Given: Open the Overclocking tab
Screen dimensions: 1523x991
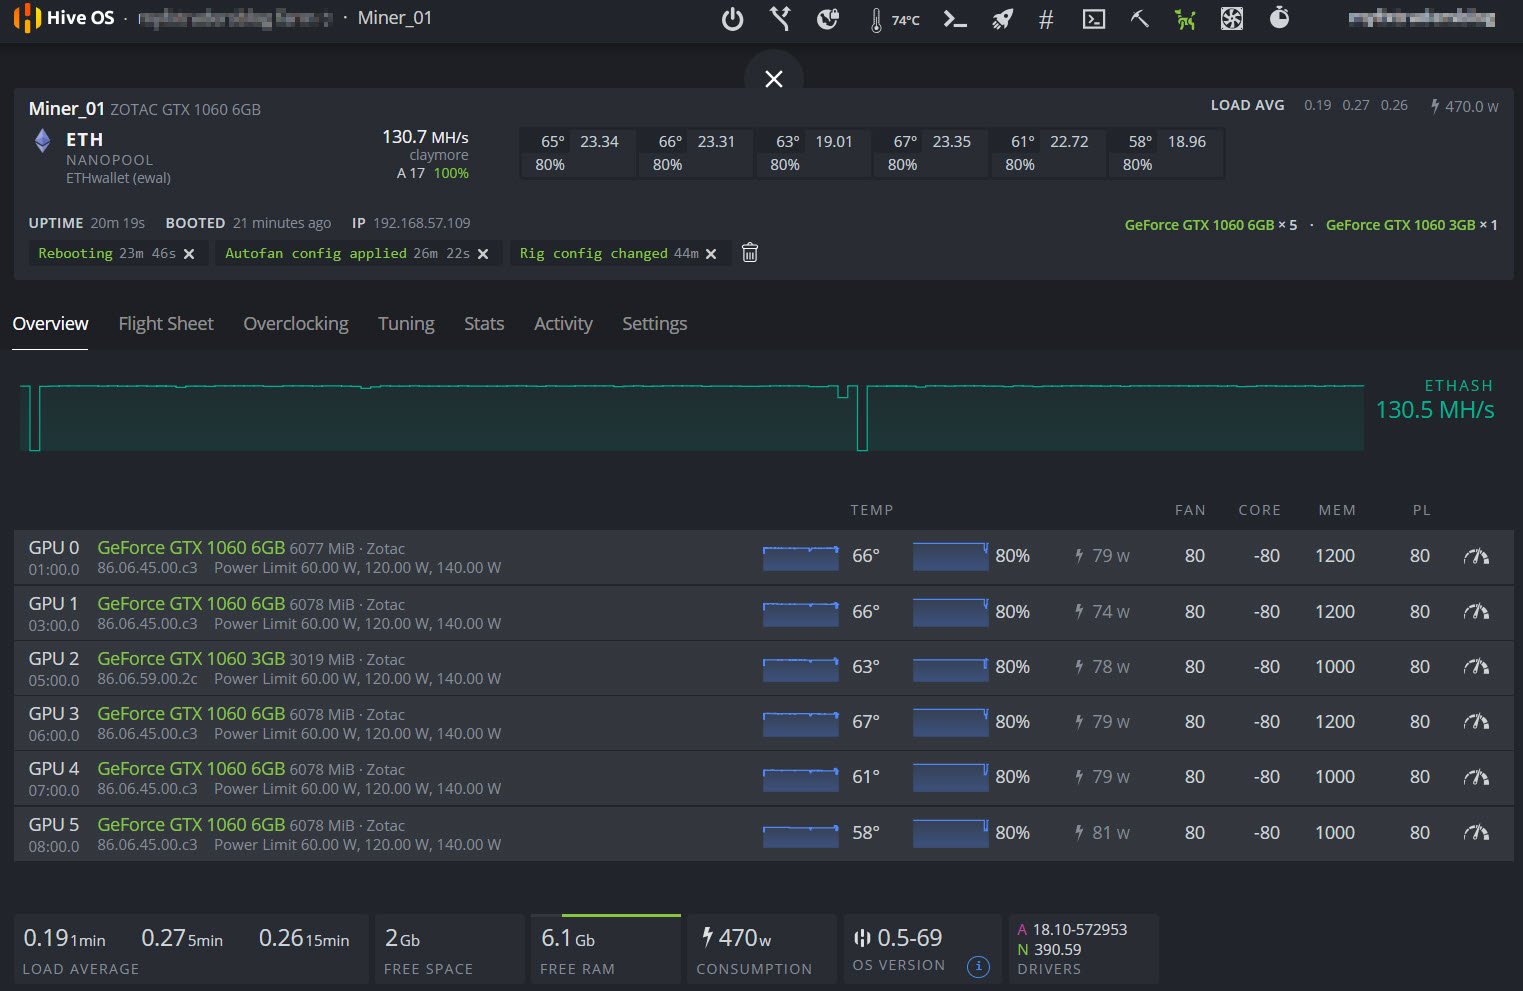Looking at the screenshot, I should click(296, 323).
